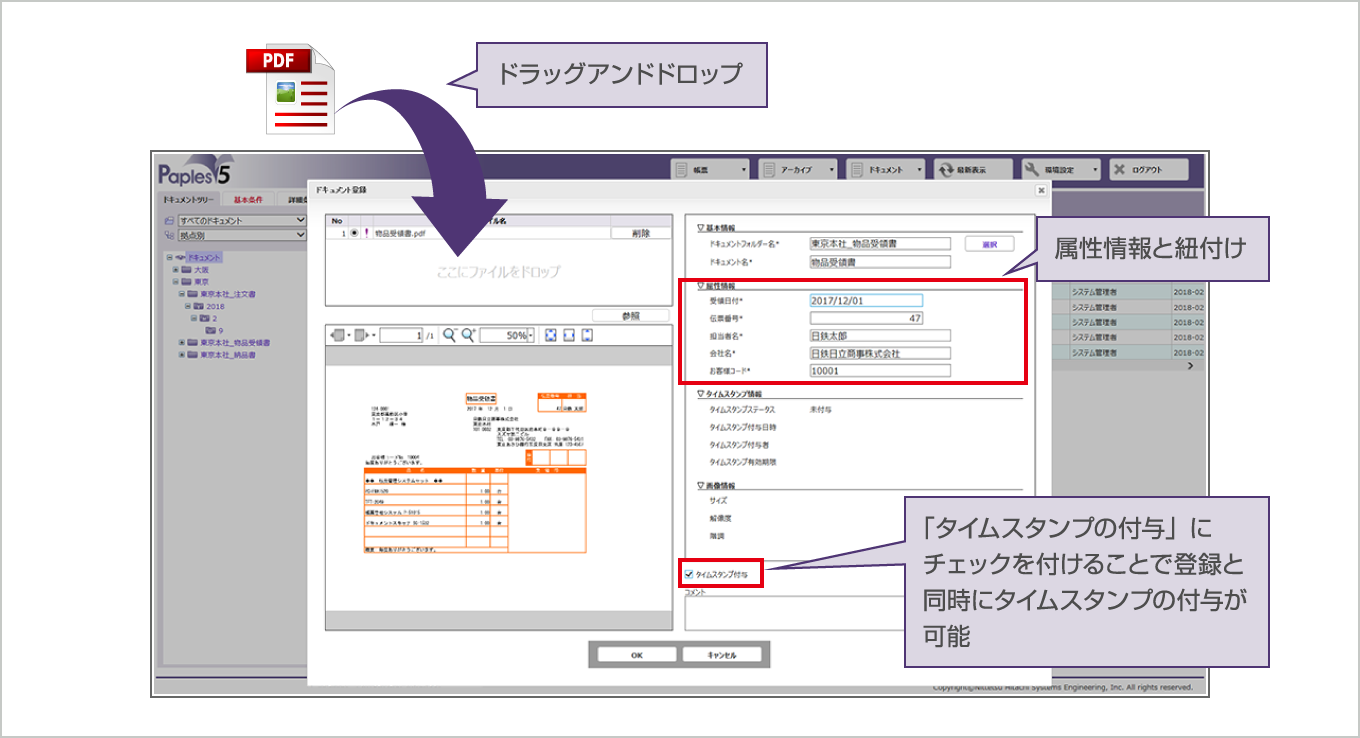Uncheck the タイムスタンプ付与 checkbox
This screenshot has width=1360, height=738.
click(689, 575)
